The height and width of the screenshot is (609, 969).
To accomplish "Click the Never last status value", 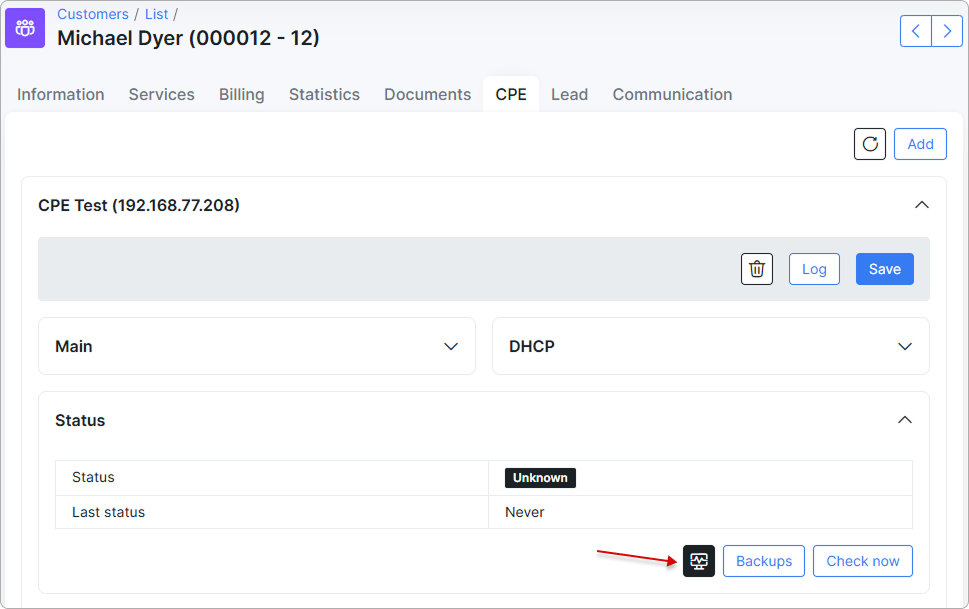I will point(525,513).
